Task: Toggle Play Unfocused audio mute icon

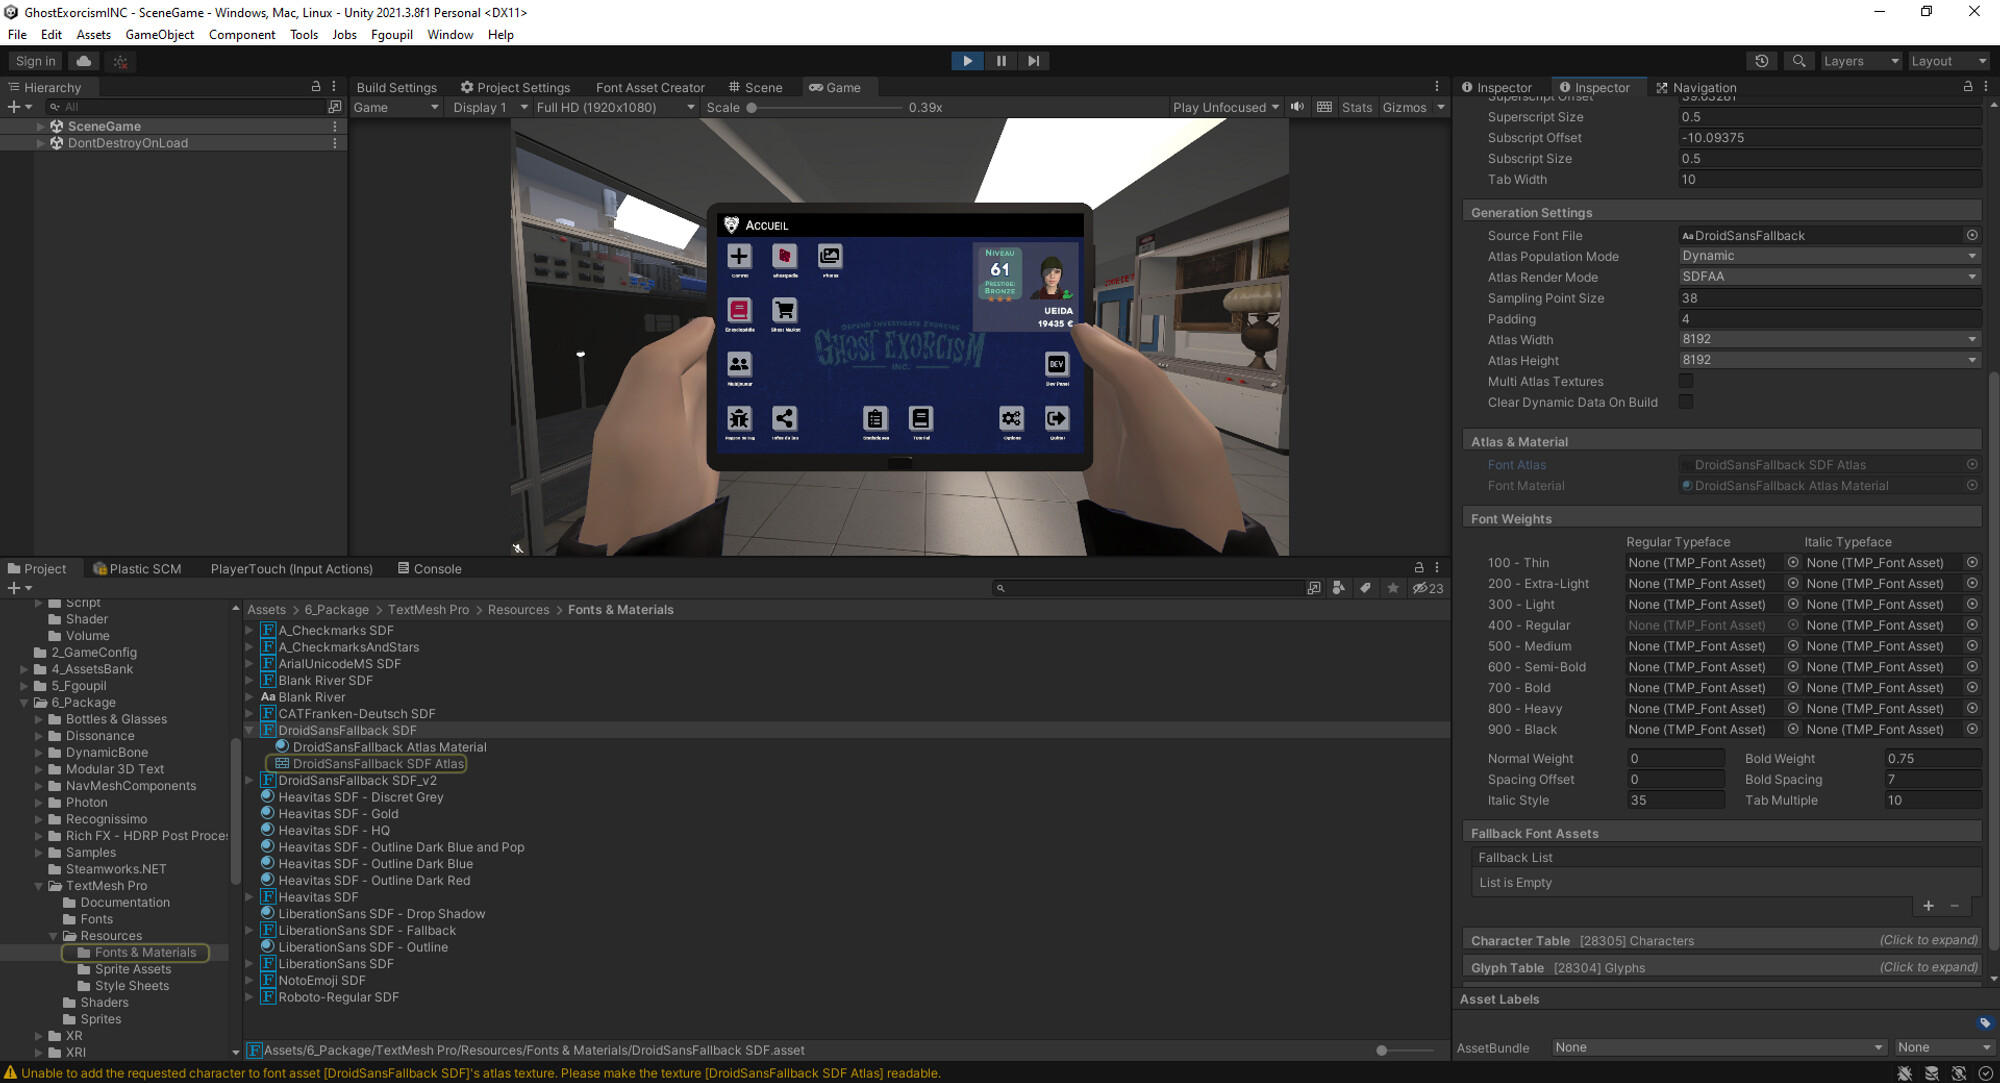Action: point(1297,107)
